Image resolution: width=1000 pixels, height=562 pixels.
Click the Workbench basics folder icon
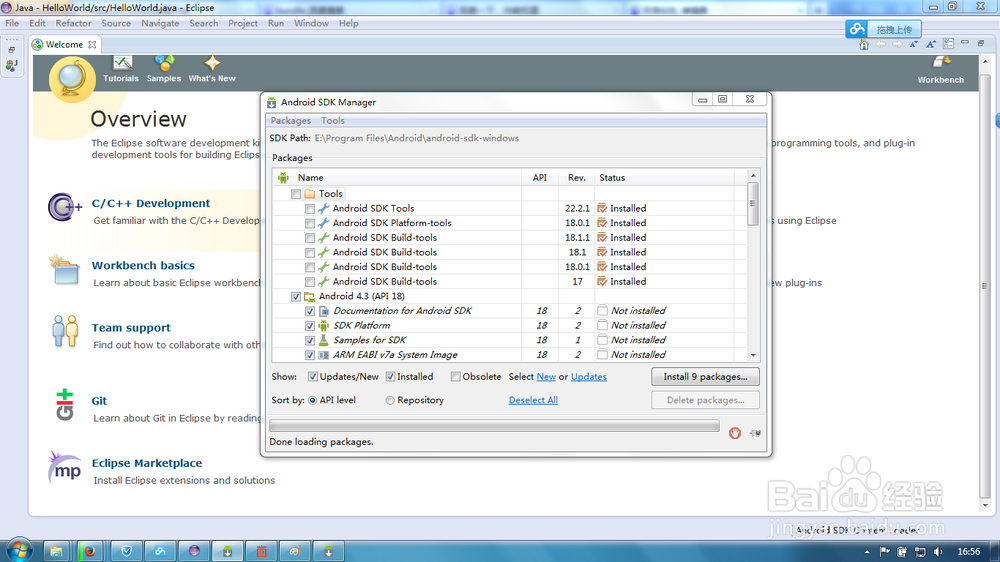click(x=64, y=269)
